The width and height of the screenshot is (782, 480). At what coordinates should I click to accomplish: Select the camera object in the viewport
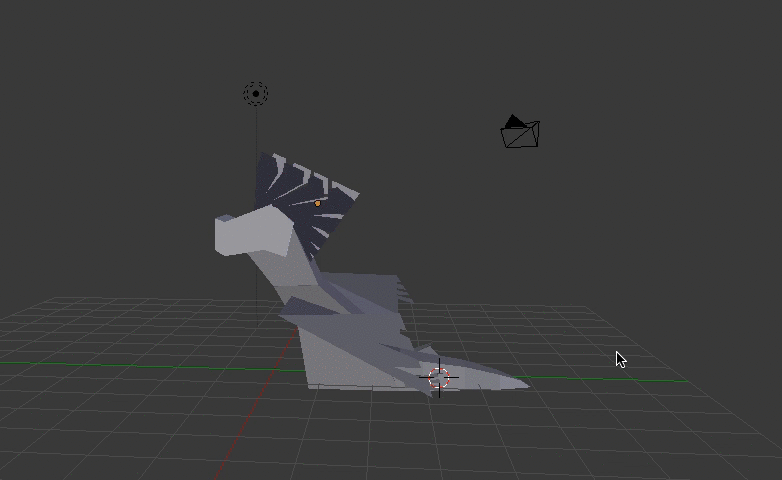point(520,131)
